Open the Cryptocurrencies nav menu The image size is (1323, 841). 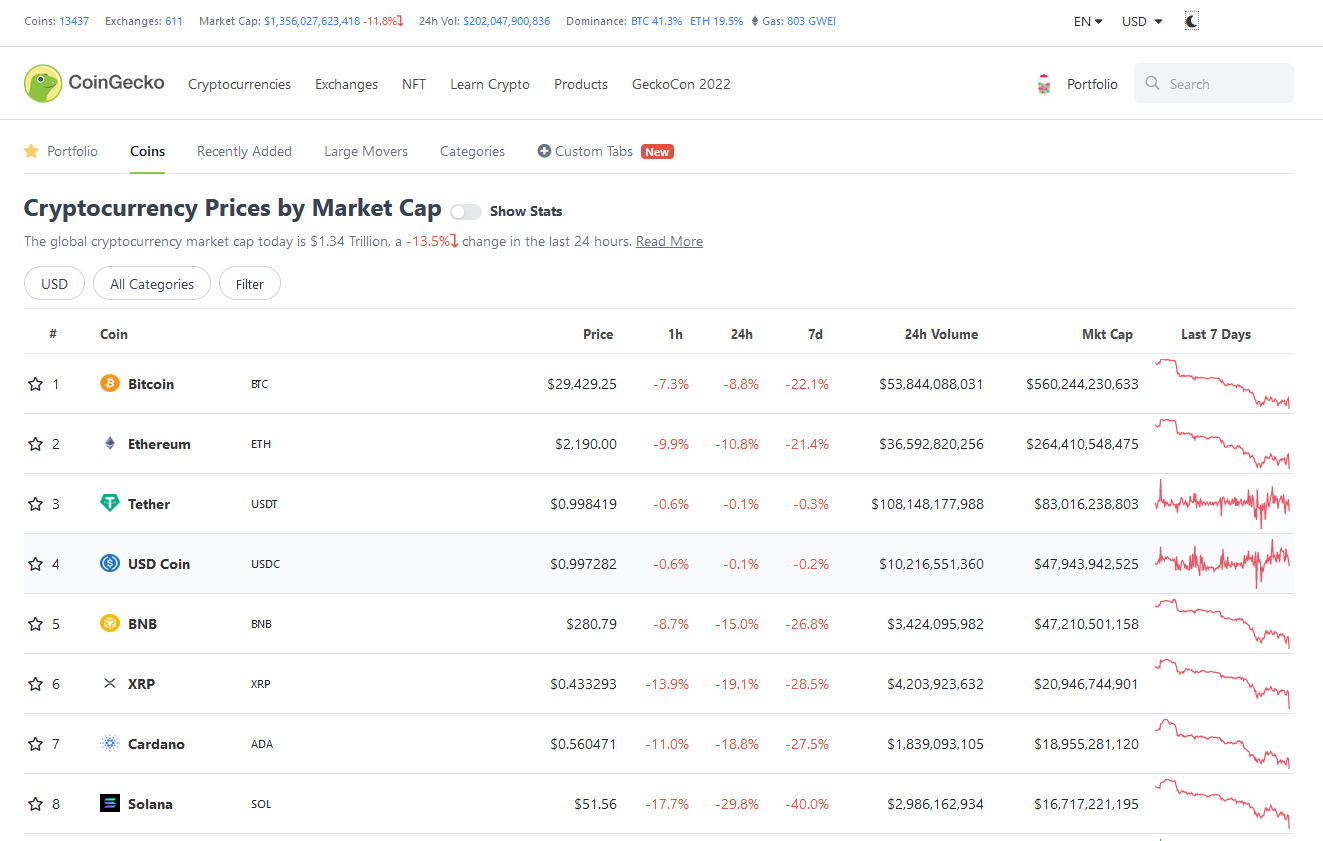pos(239,84)
